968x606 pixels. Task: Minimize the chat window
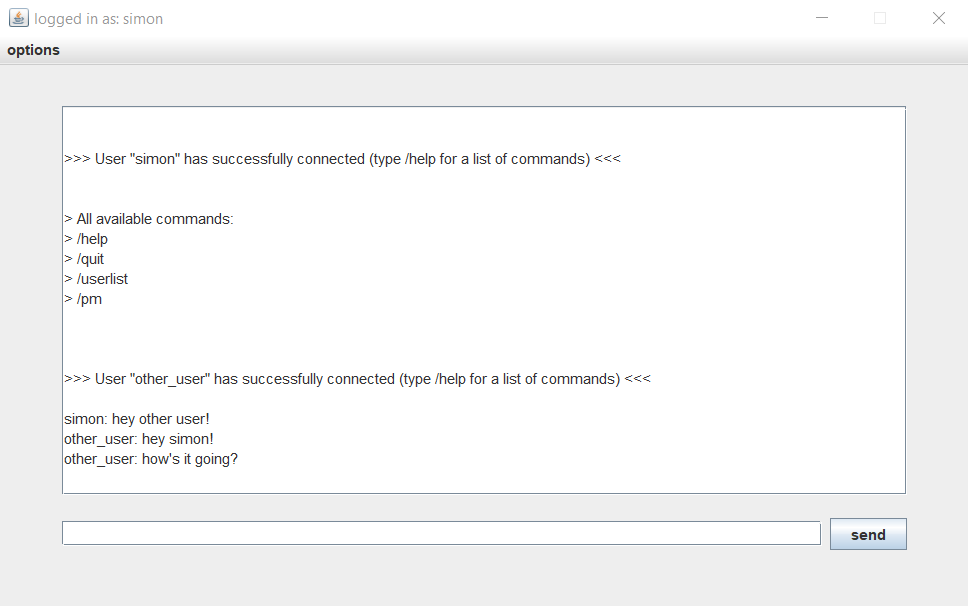click(822, 18)
